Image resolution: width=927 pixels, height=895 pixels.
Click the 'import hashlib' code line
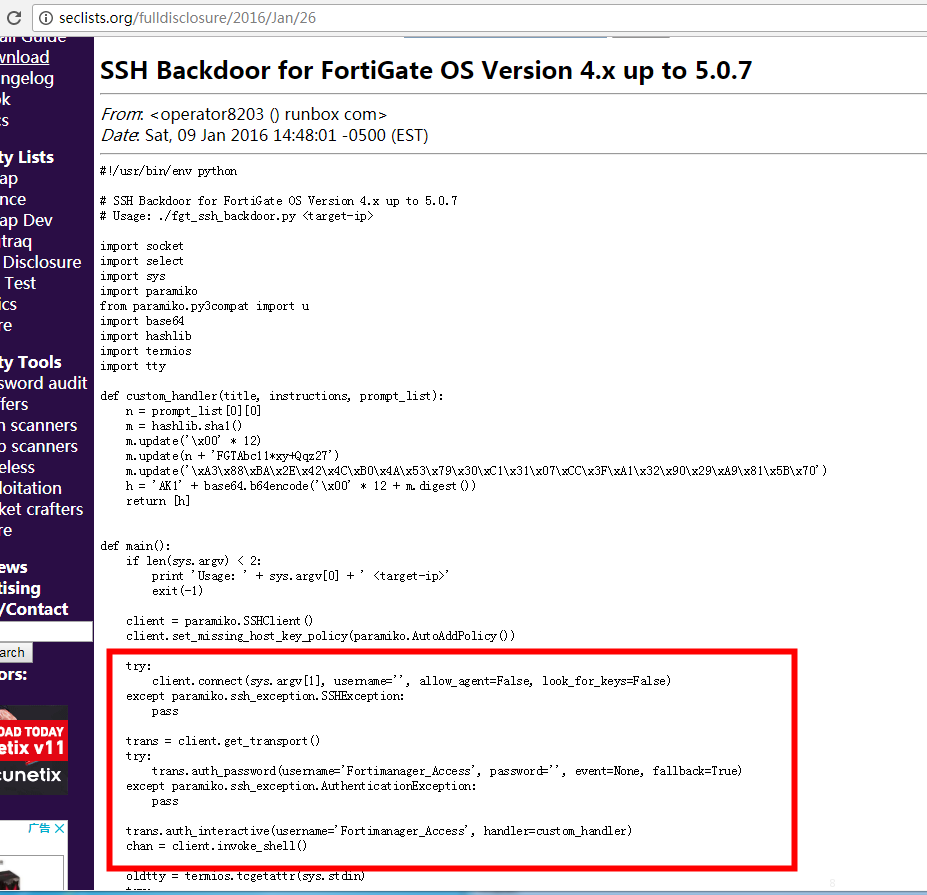coord(146,336)
